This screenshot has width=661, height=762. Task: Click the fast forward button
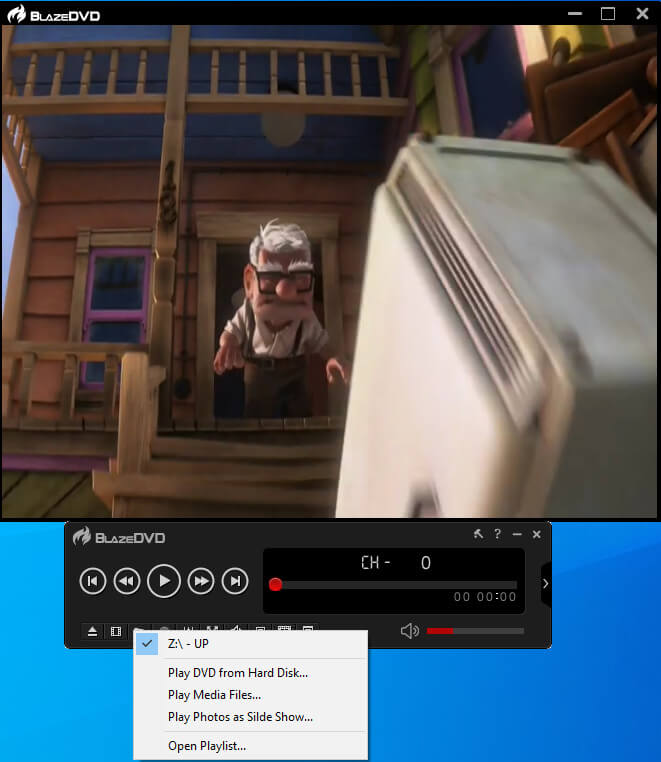(201, 581)
